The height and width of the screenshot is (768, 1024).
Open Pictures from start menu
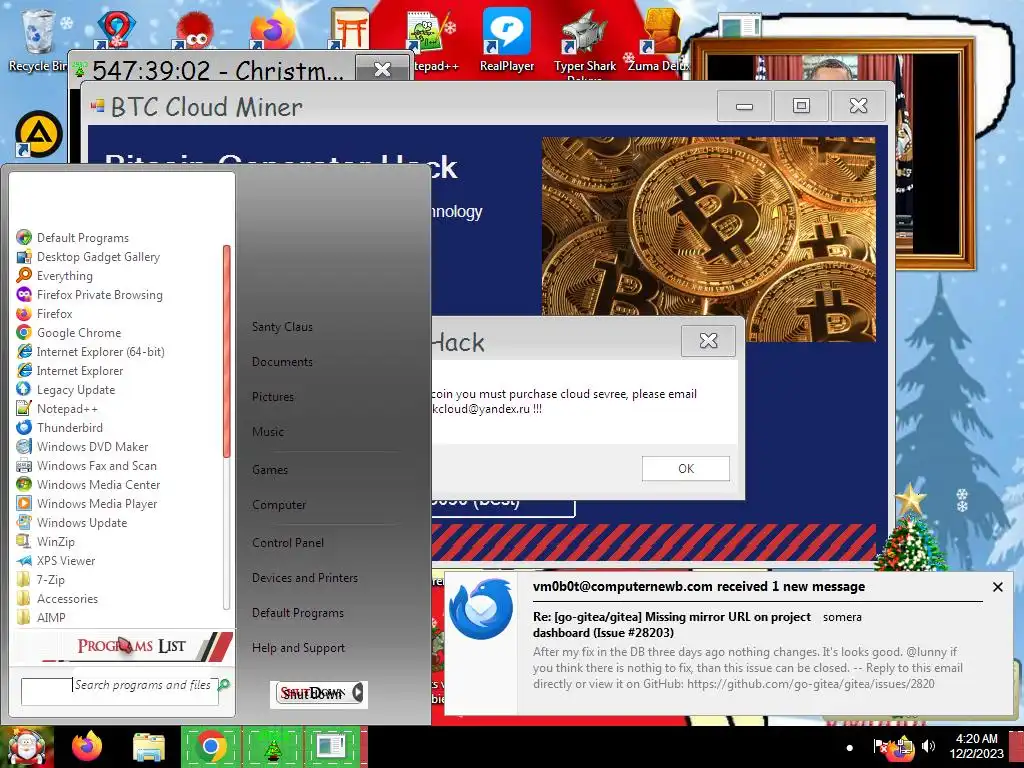click(x=273, y=396)
